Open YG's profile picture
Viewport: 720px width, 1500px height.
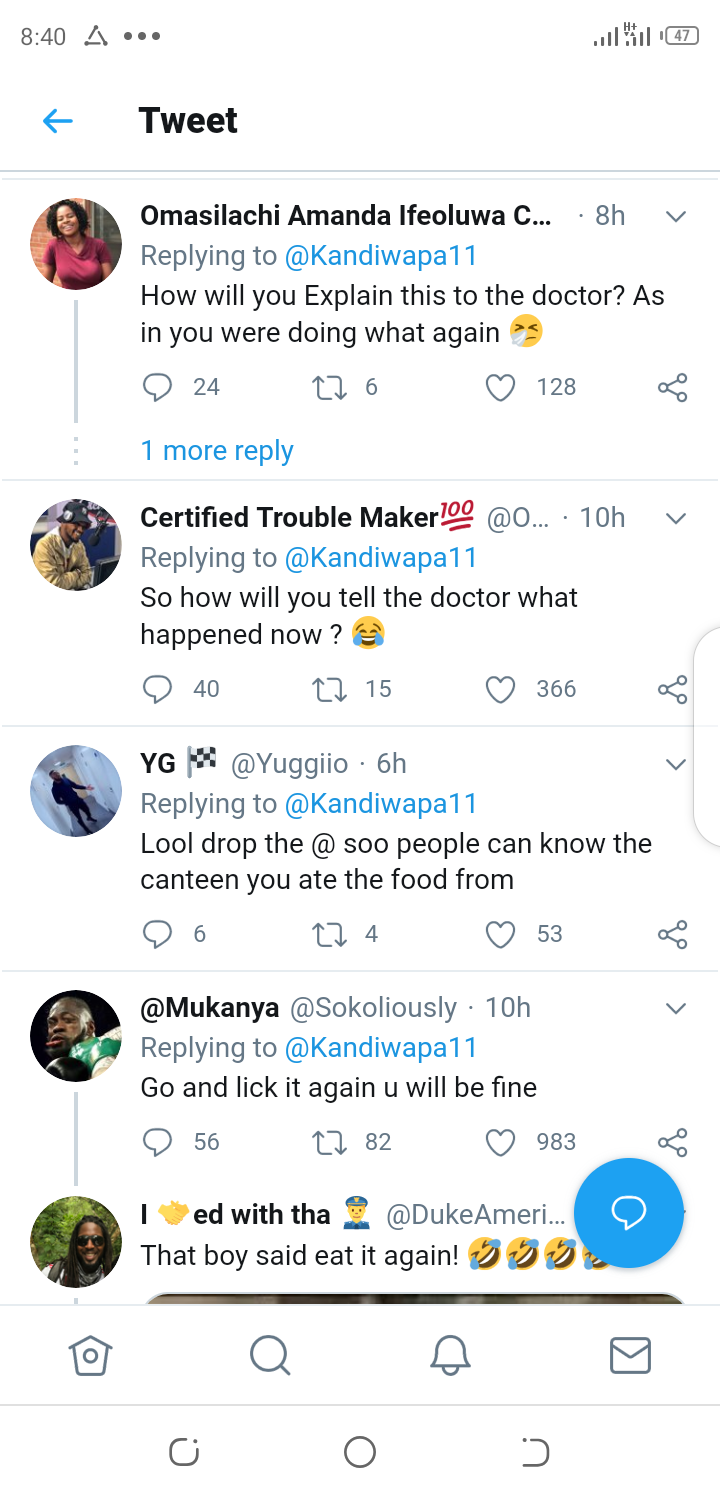click(76, 790)
